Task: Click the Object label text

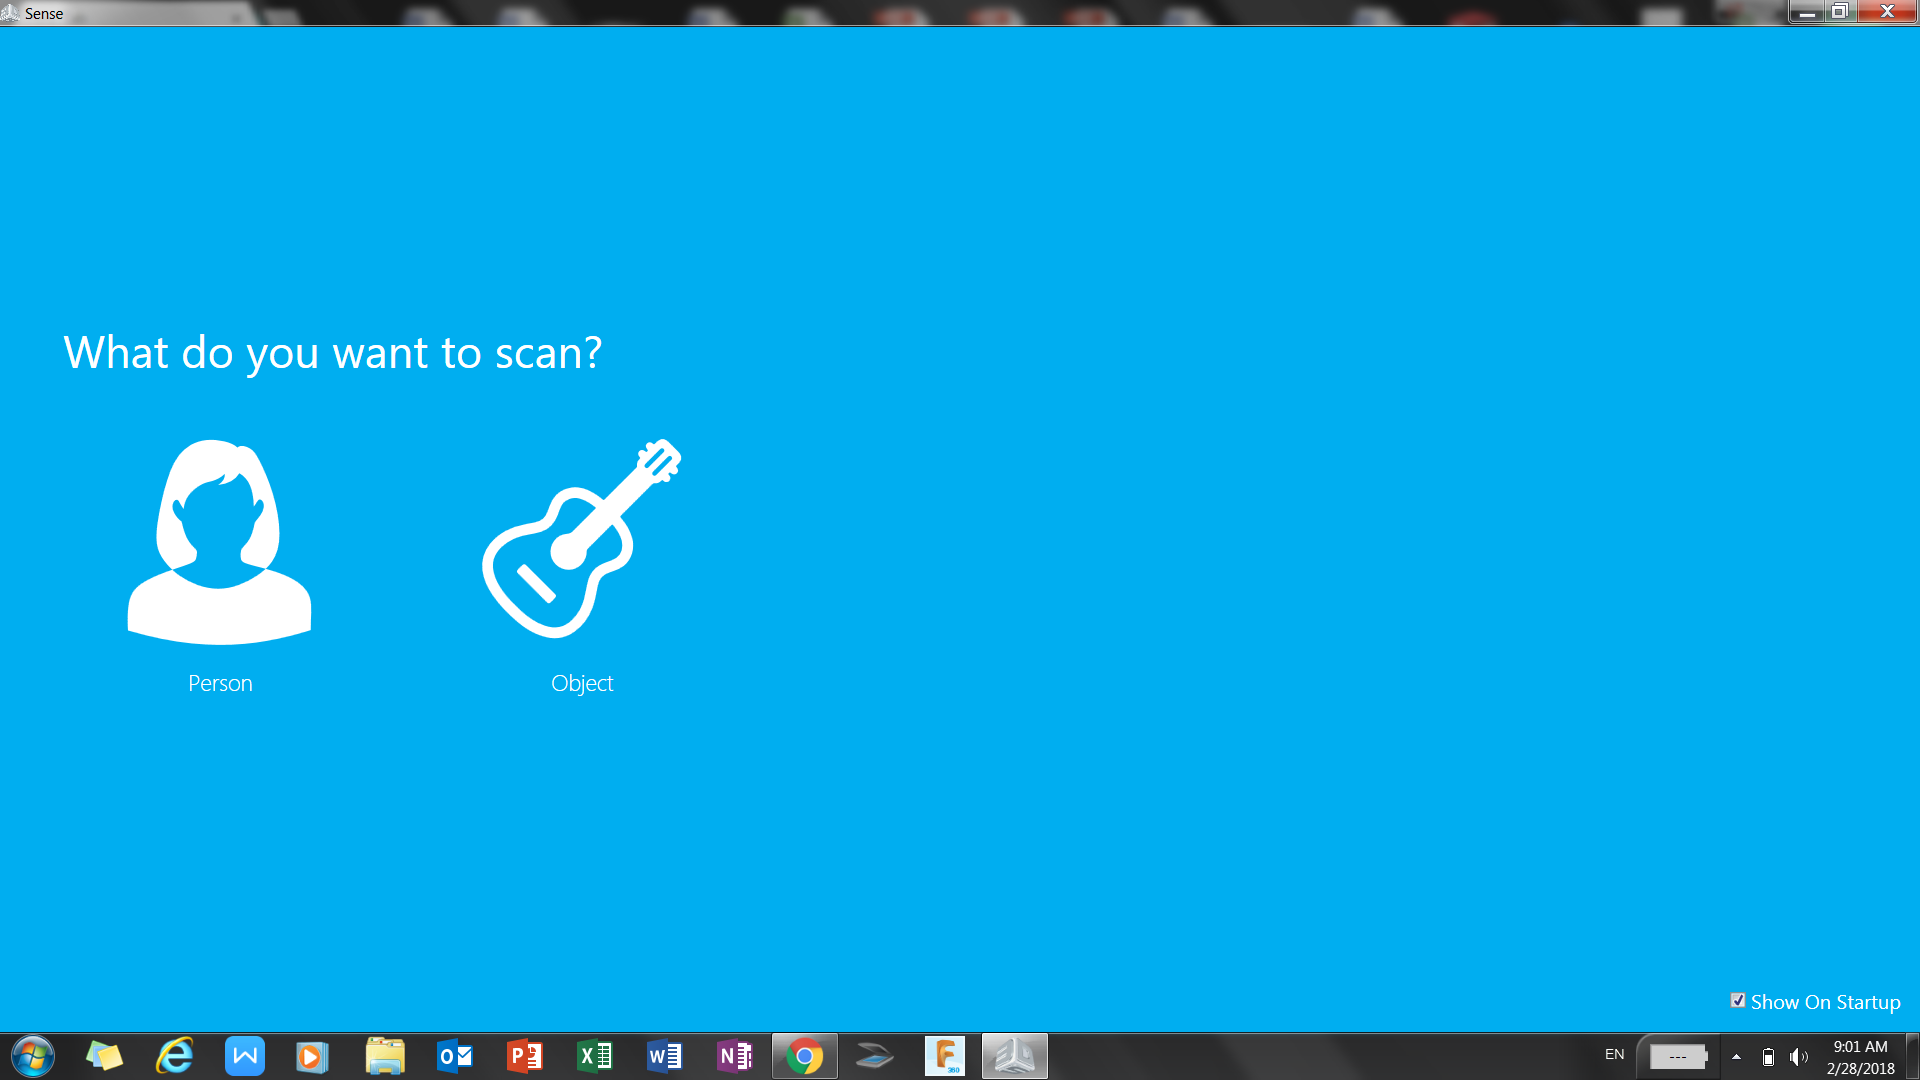Action: (582, 684)
